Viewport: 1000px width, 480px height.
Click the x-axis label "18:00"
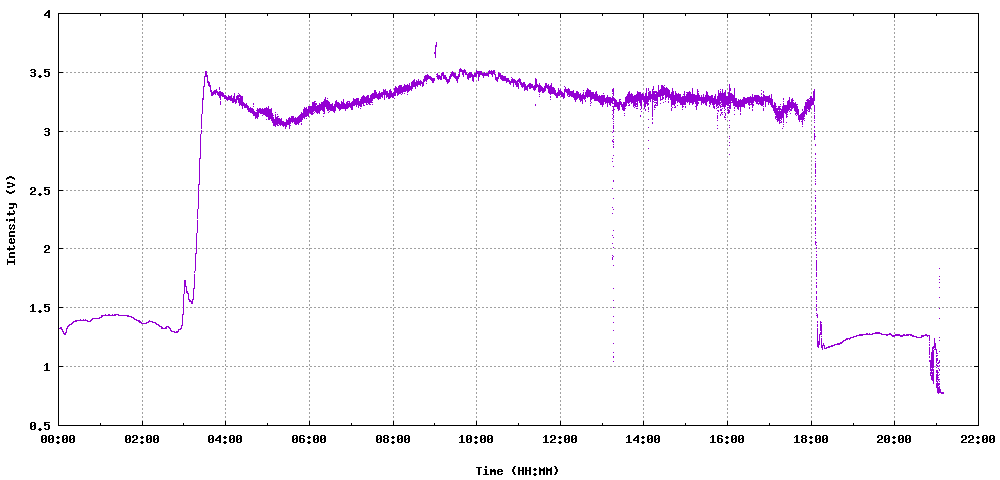click(811, 439)
